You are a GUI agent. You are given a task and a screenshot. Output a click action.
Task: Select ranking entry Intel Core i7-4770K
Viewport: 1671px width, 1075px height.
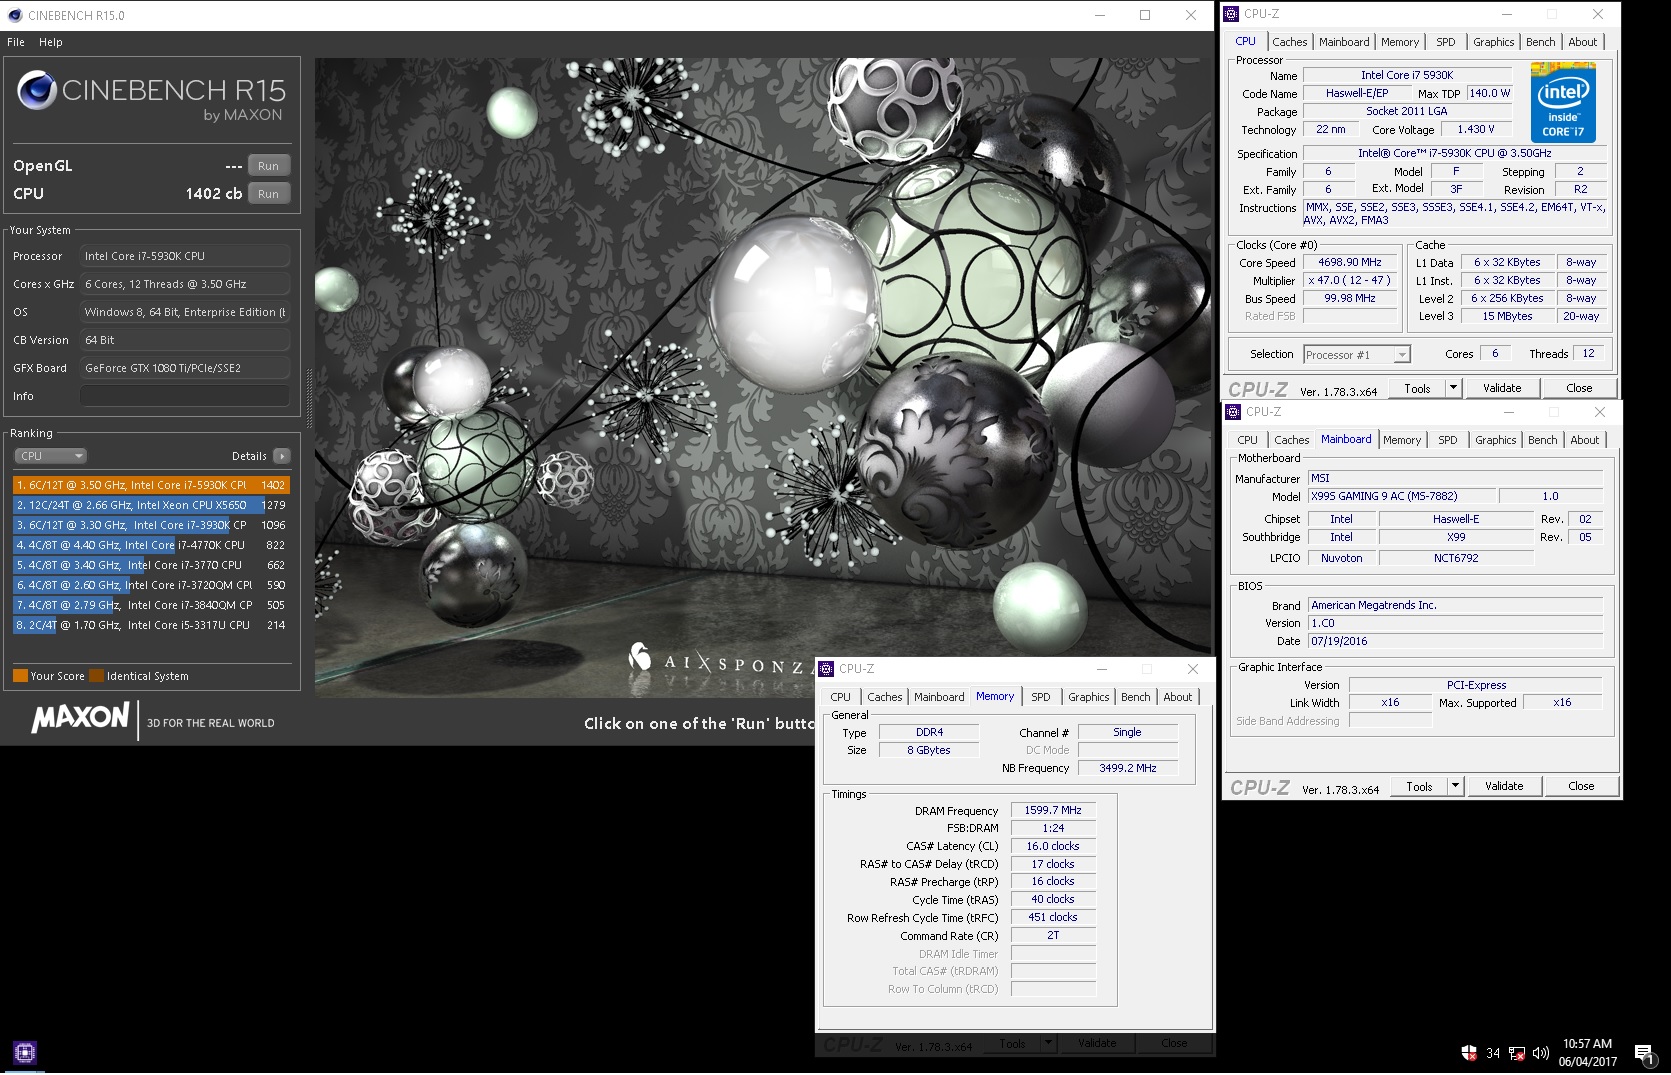coord(151,545)
